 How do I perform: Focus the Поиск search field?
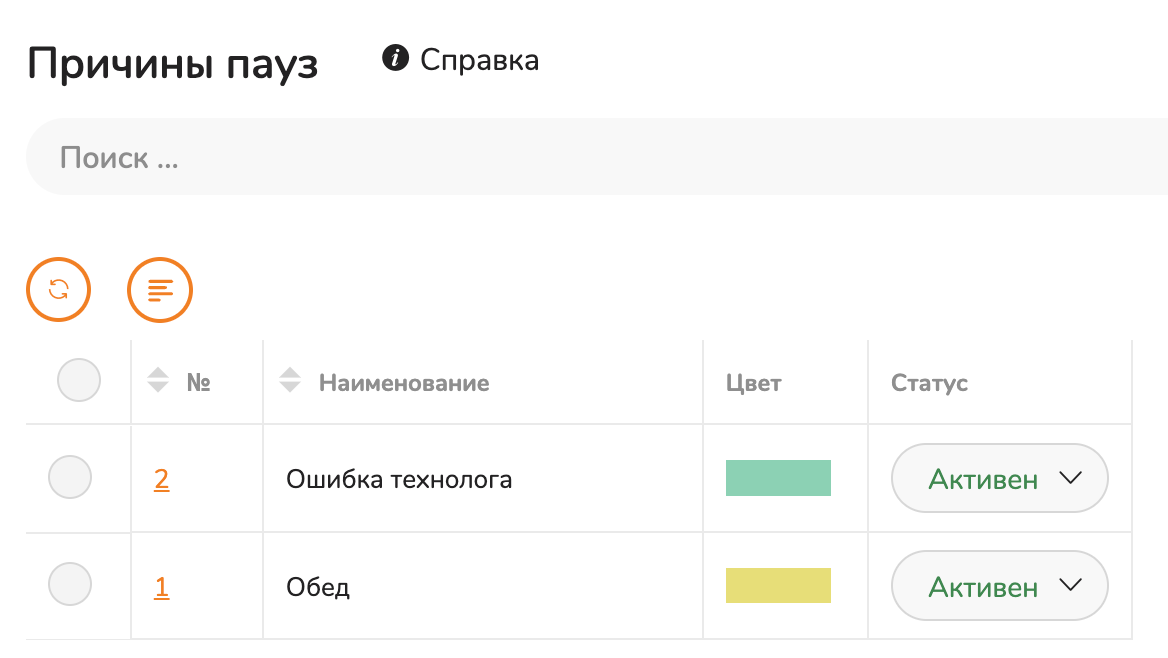point(597,156)
